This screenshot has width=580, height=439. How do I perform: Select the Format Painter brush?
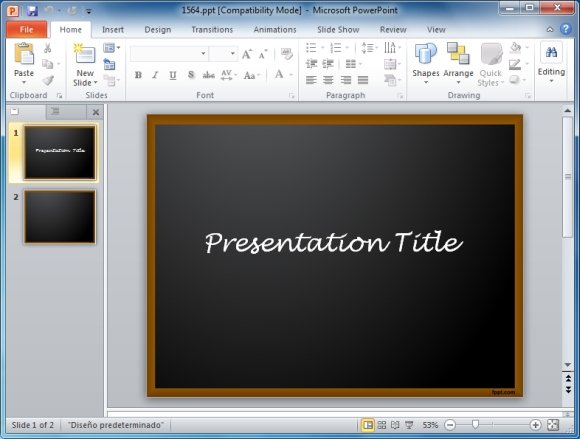pos(47,80)
